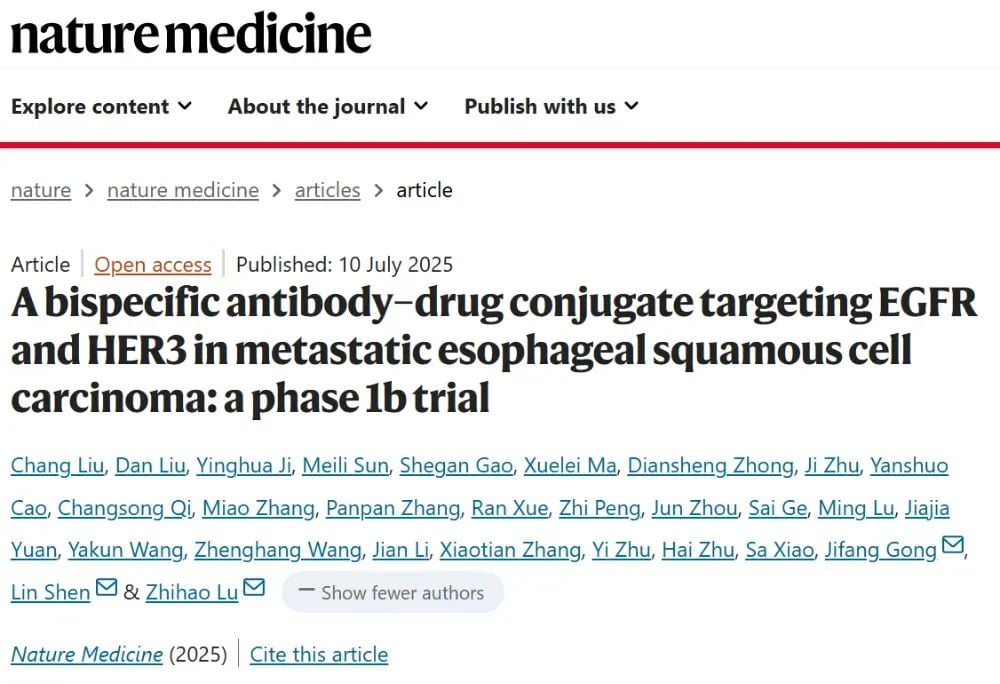This screenshot has width=1000, height=684.
Task: Expand the Publish with us menu
Action: click(551, 106)
